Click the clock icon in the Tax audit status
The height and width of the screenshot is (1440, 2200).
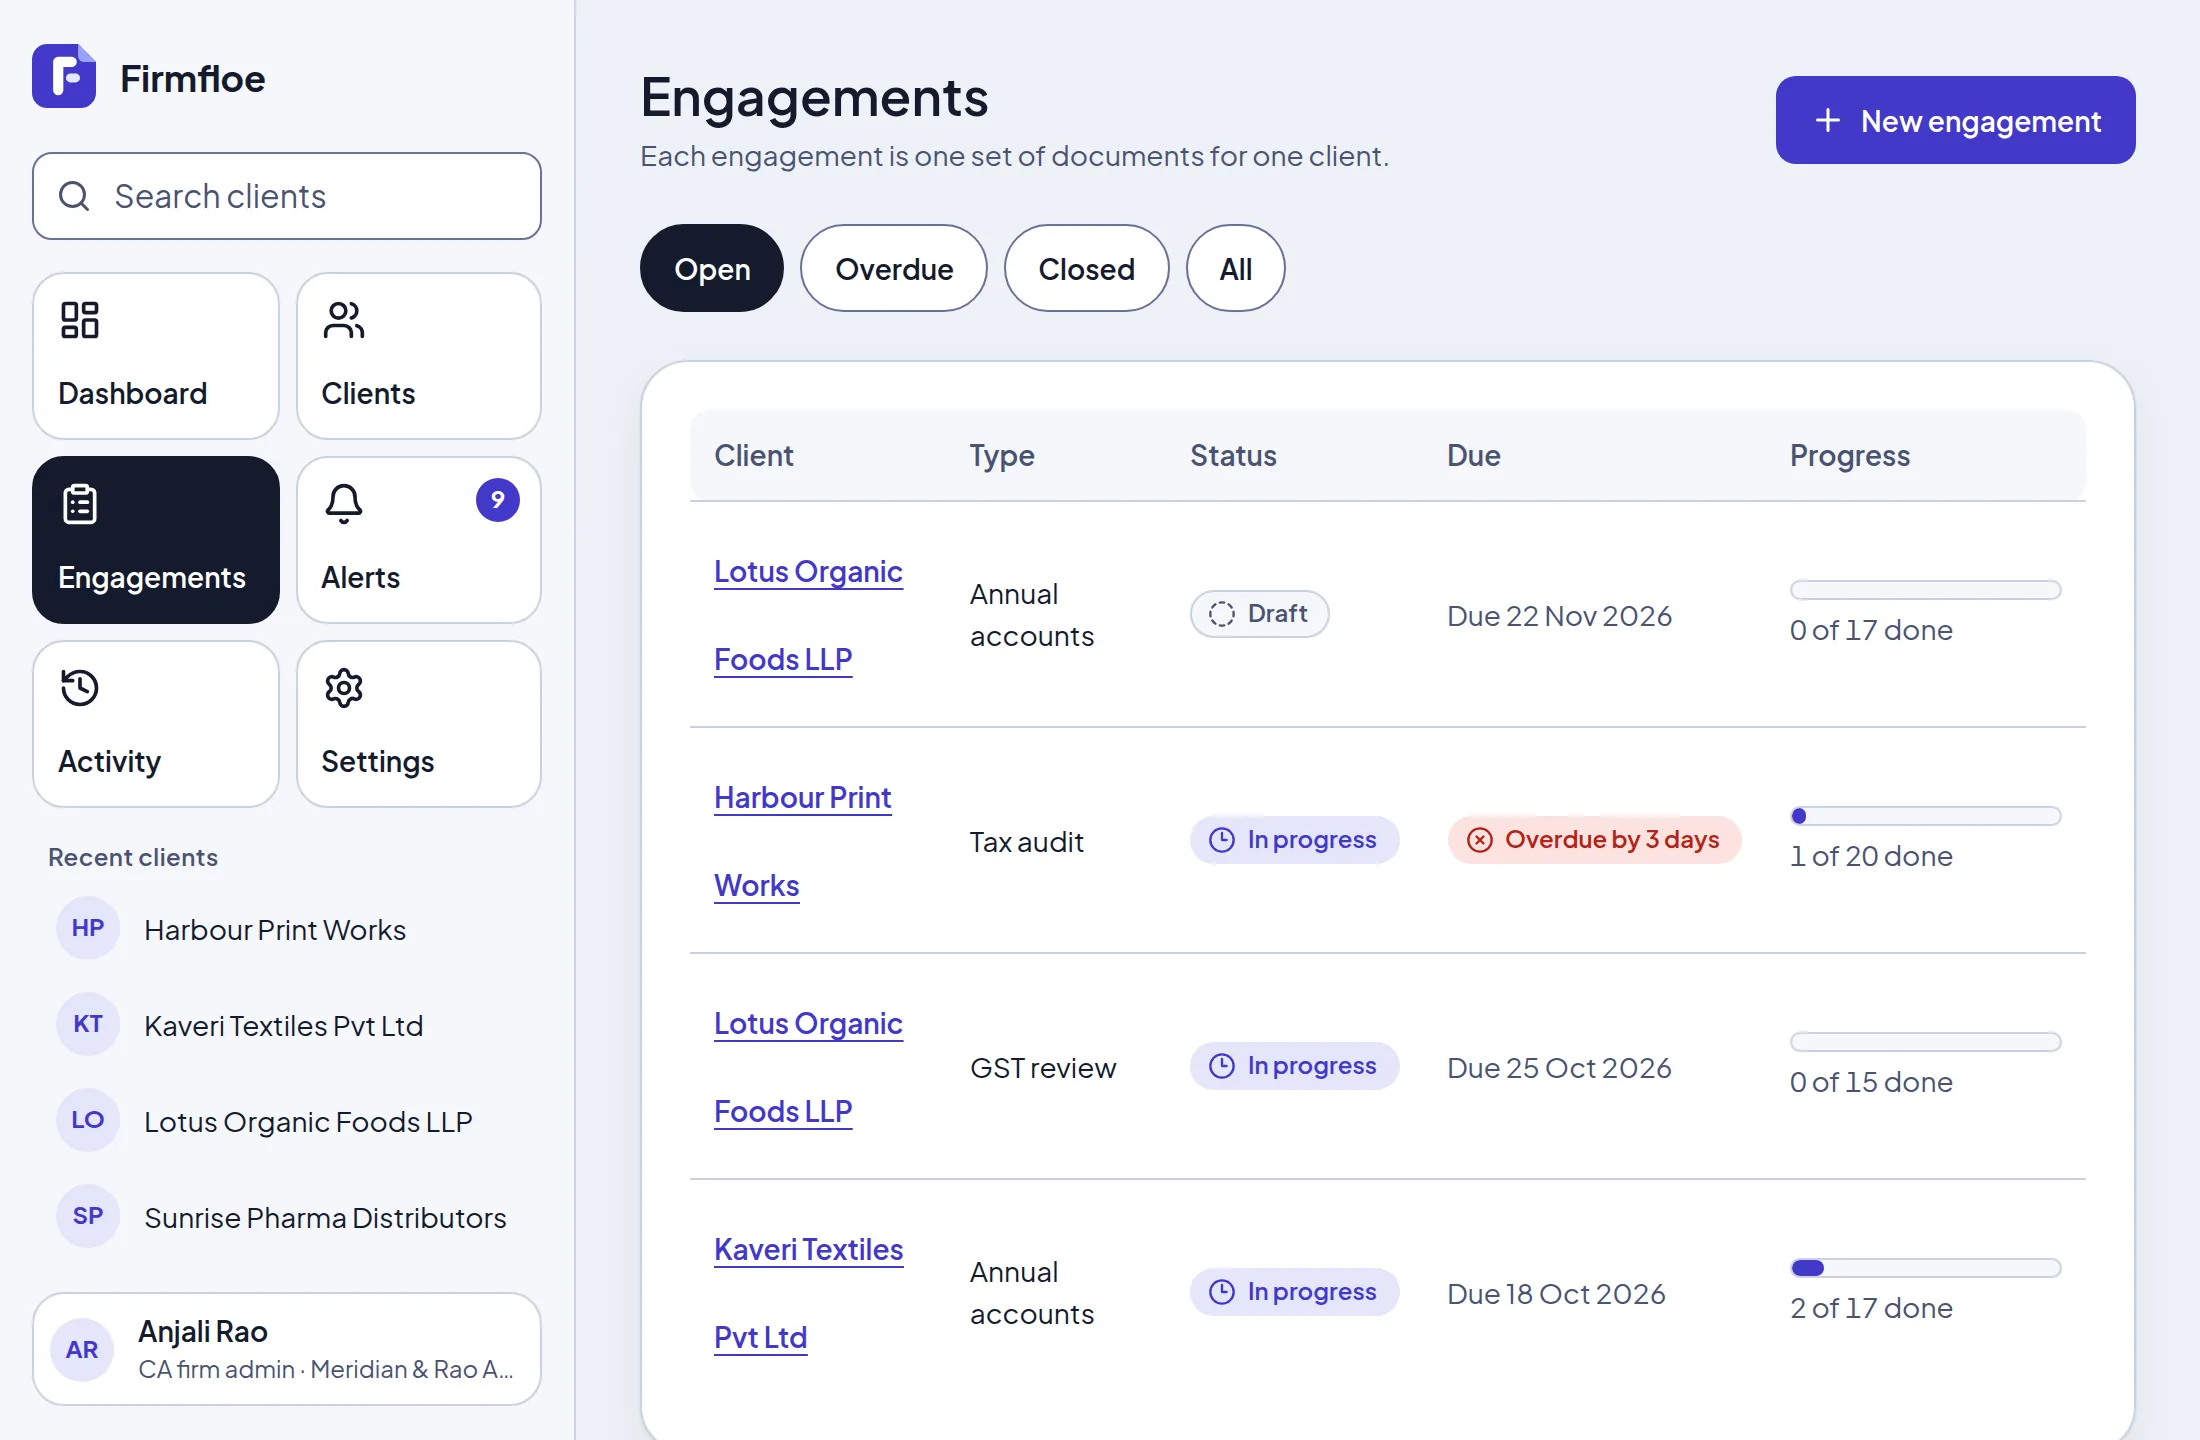tap(1222, 840)
